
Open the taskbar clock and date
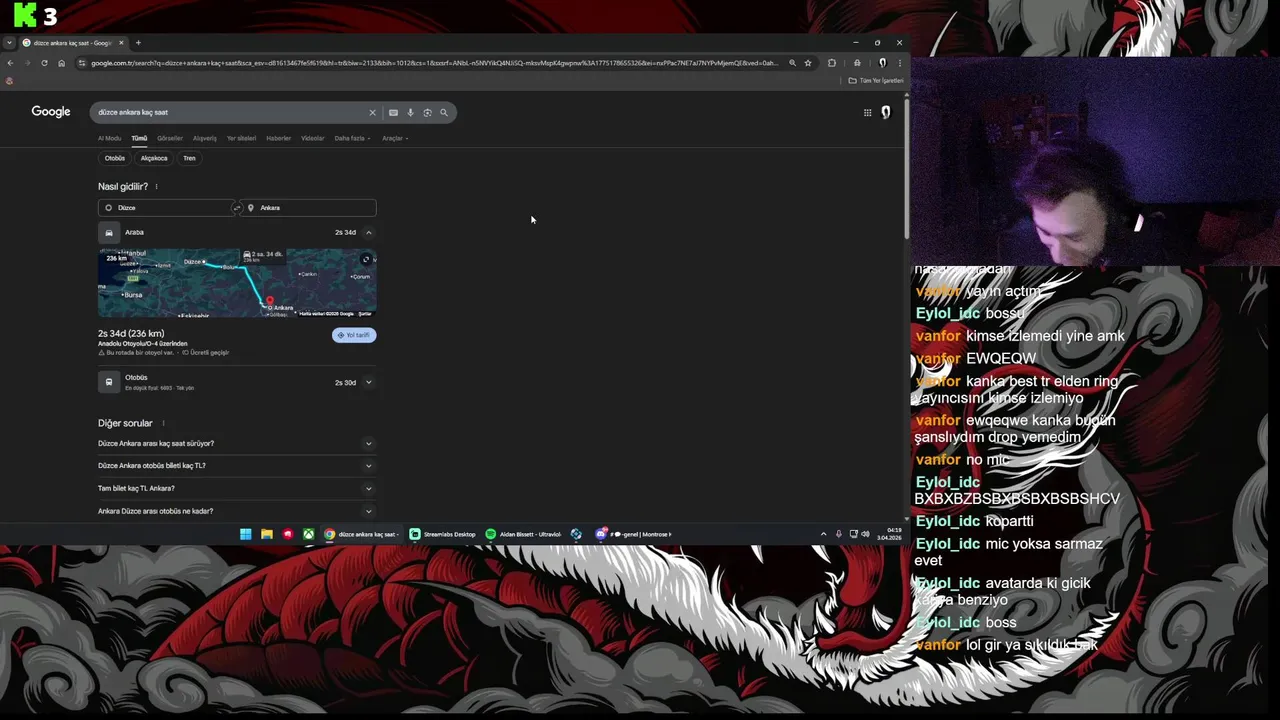click(x=889, y=534)
